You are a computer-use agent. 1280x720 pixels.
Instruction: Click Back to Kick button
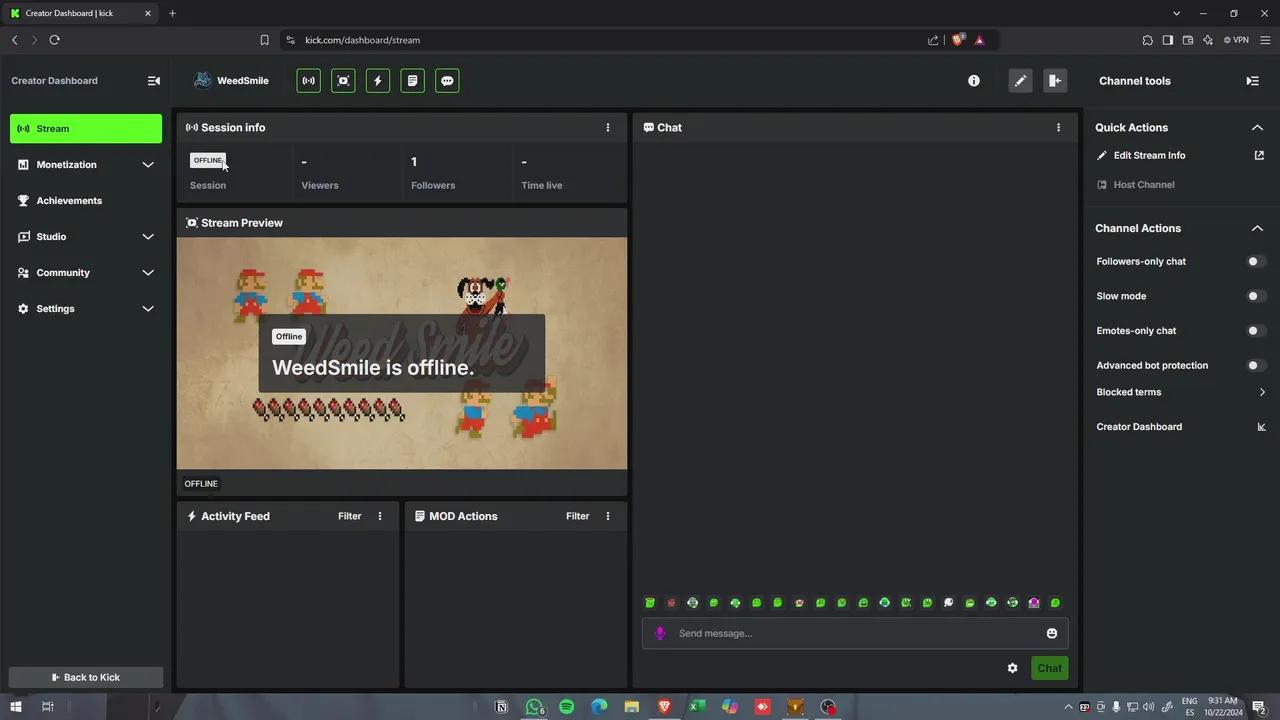coord(86,677)
